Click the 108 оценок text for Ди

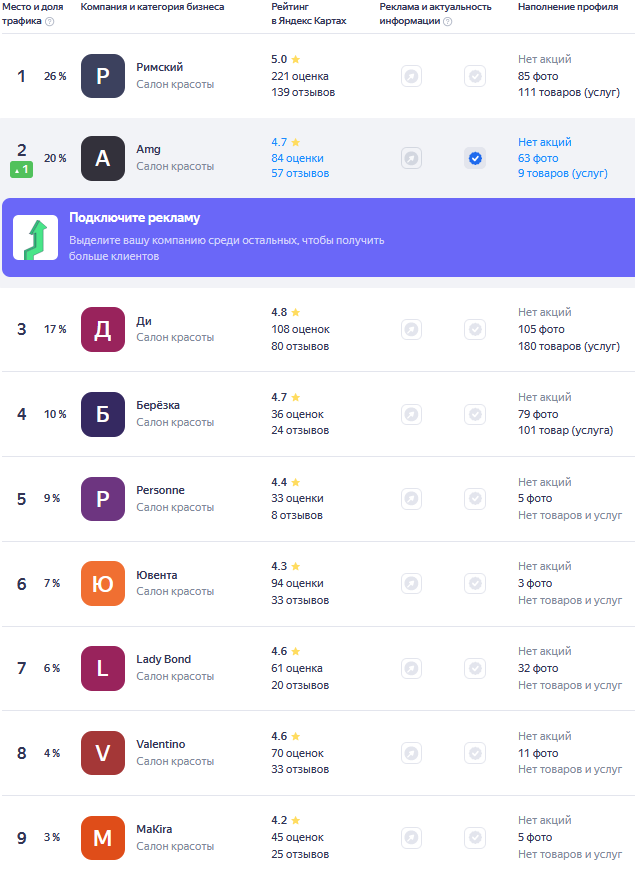300,330
